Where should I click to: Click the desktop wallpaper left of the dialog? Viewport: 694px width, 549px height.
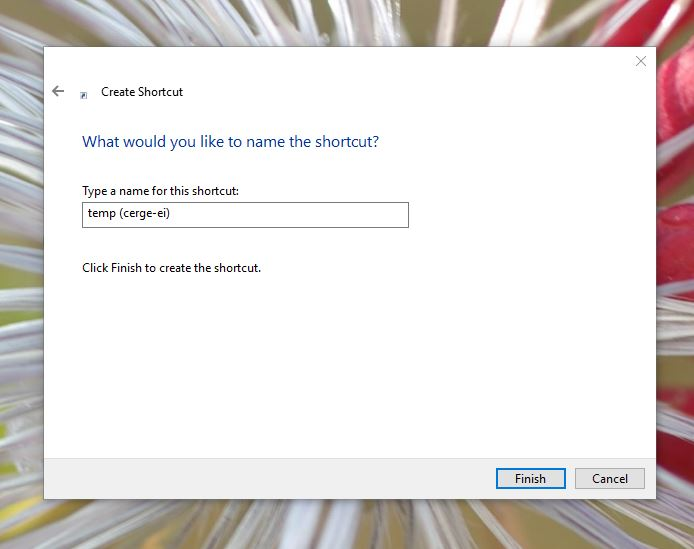tap(20, 300)
